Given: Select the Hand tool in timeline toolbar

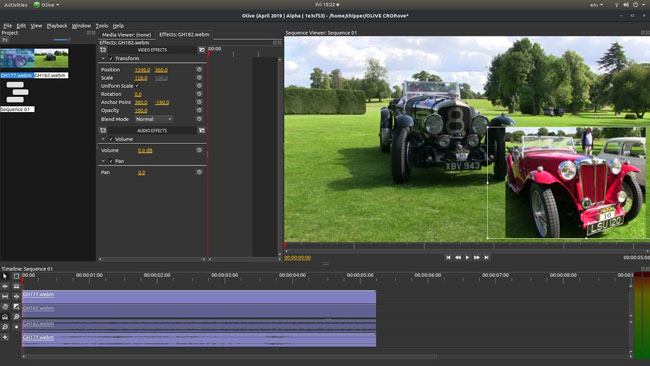Looking at the screenshot, I should tap(5, 306).
